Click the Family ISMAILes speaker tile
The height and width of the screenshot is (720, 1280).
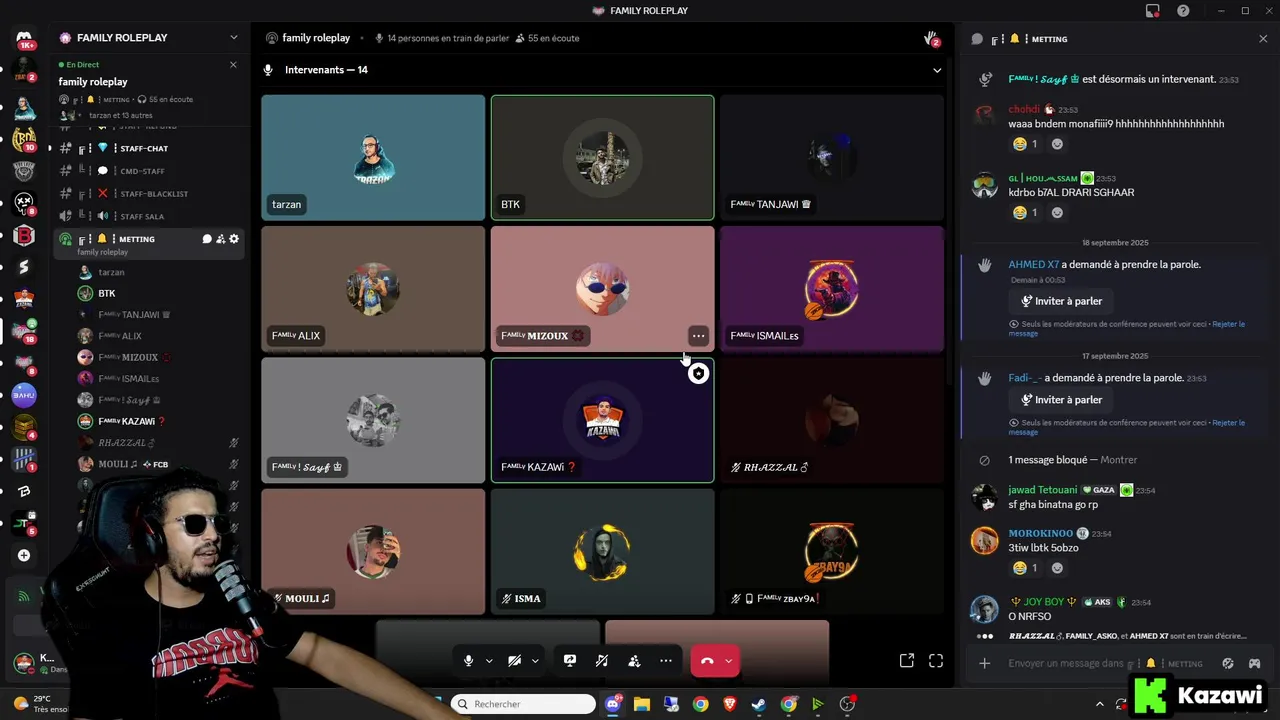point(832,289)
